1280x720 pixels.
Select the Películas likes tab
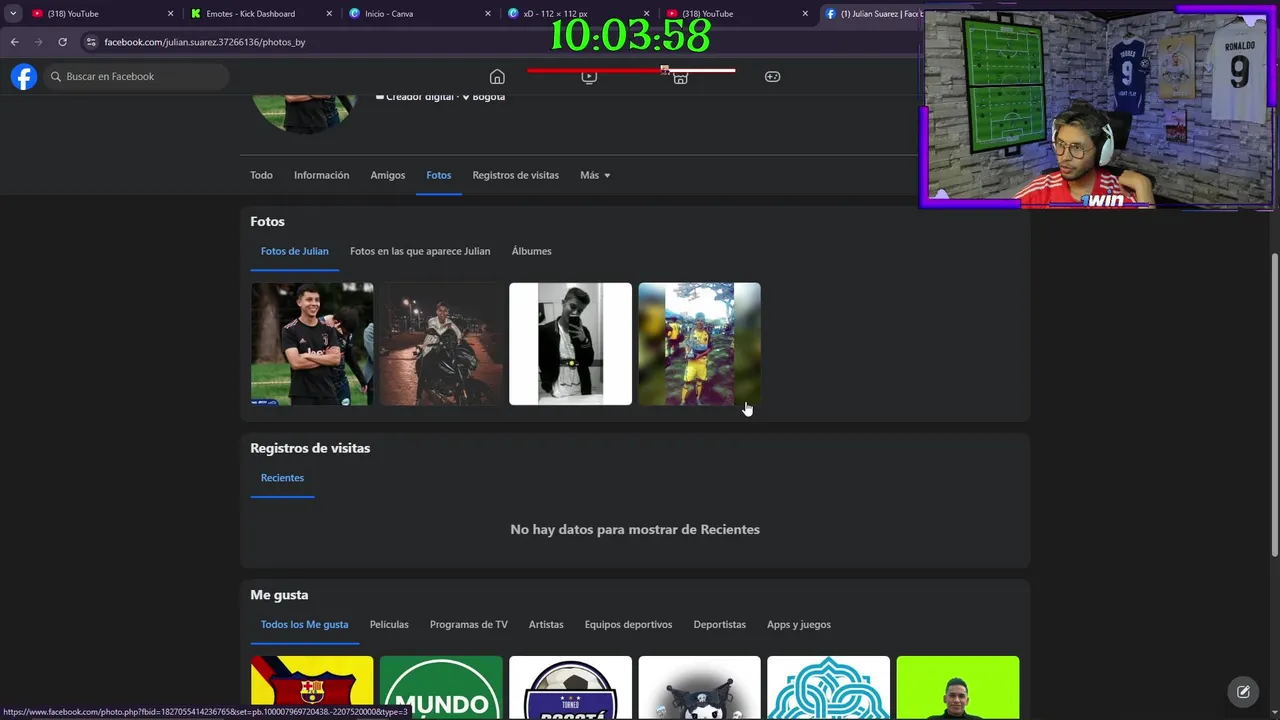click(389, 625)
